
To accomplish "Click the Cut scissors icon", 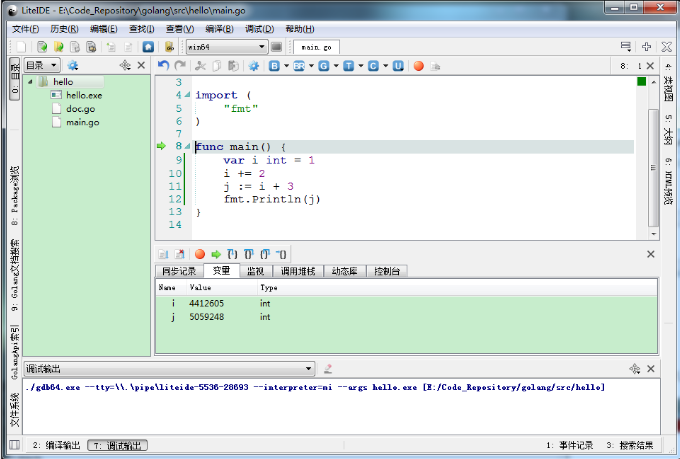I will (200, 66).
